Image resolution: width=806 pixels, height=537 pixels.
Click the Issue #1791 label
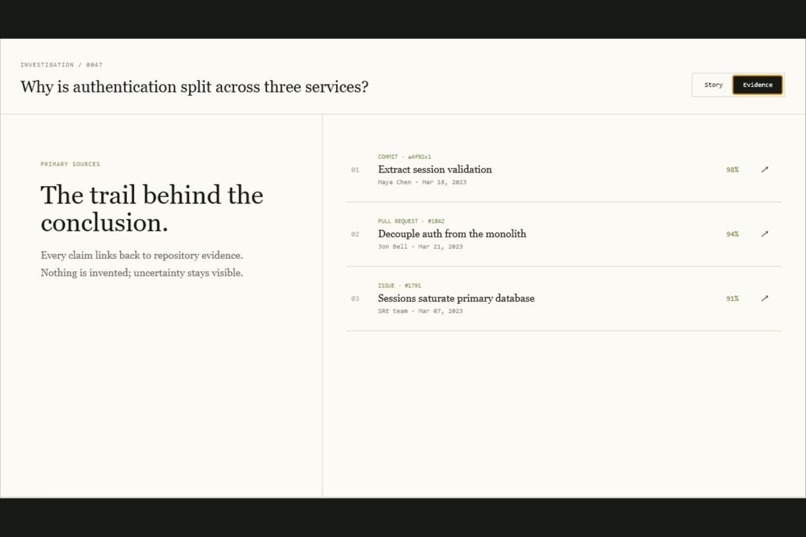point(399,285)
